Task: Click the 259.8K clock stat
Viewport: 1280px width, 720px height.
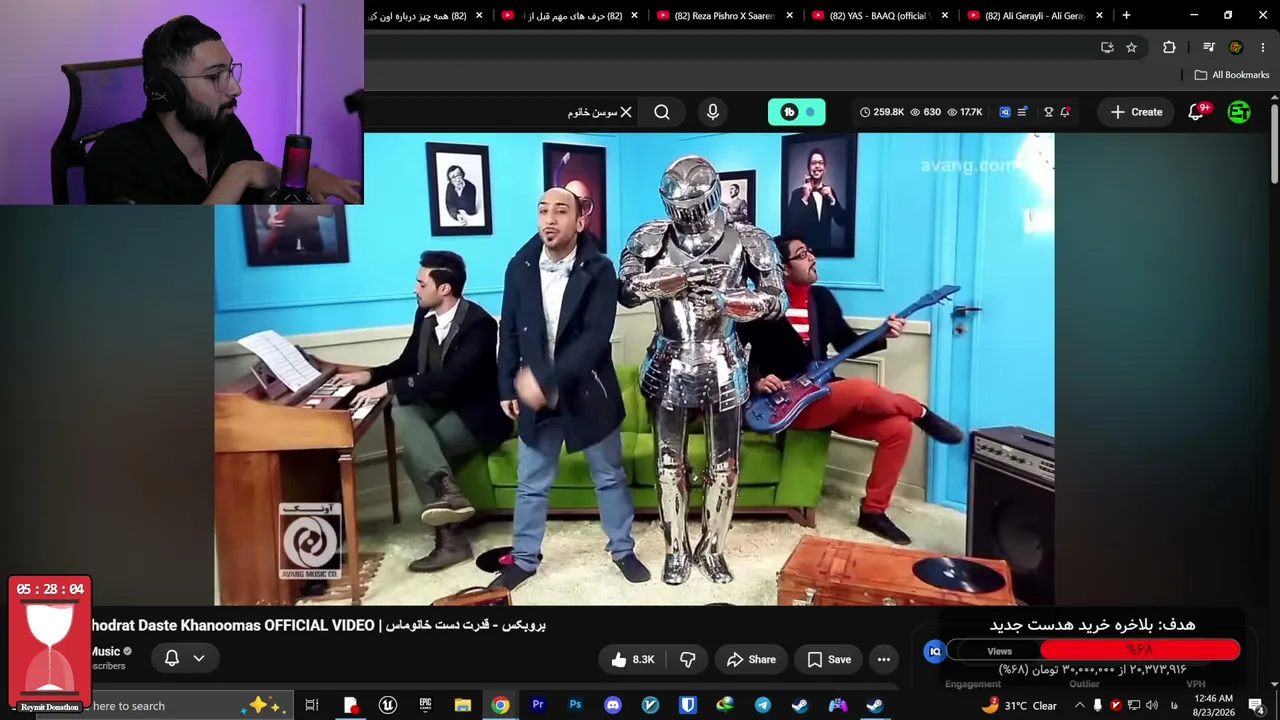Action: coord(882,112)
